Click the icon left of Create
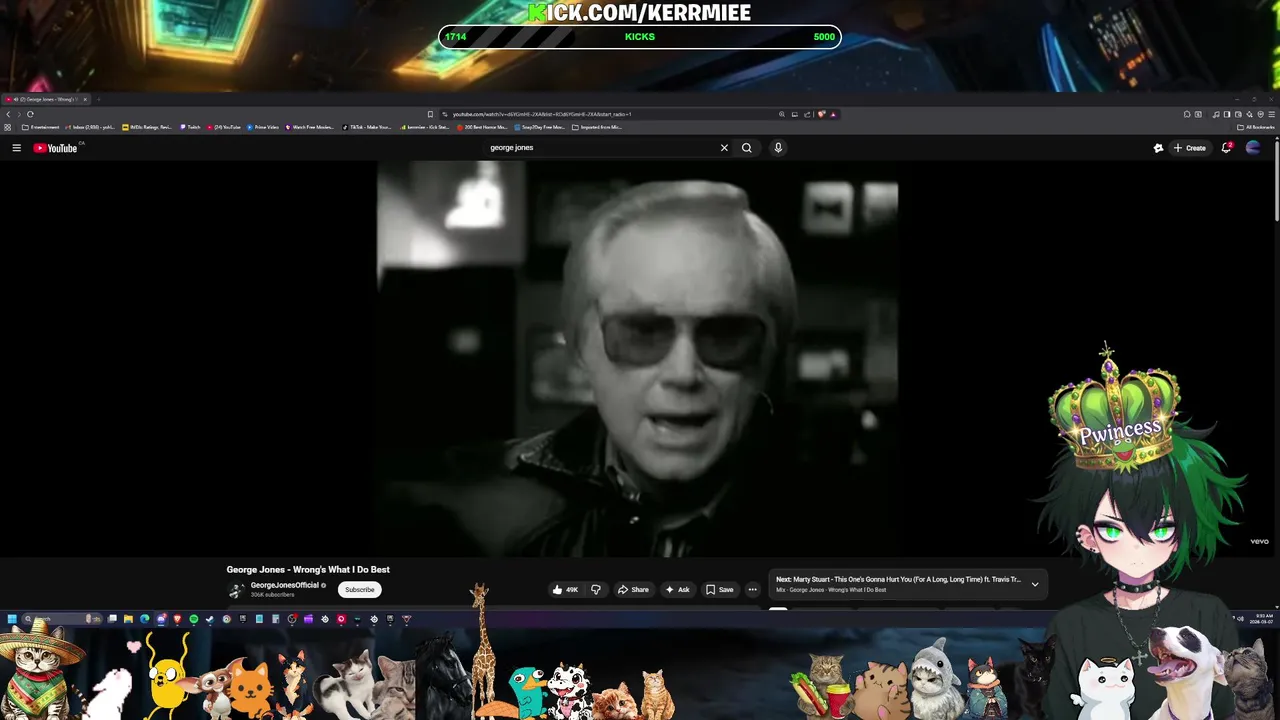Image resolution: width=1280 pixels, height=720 pixels. pos(1158,148)
